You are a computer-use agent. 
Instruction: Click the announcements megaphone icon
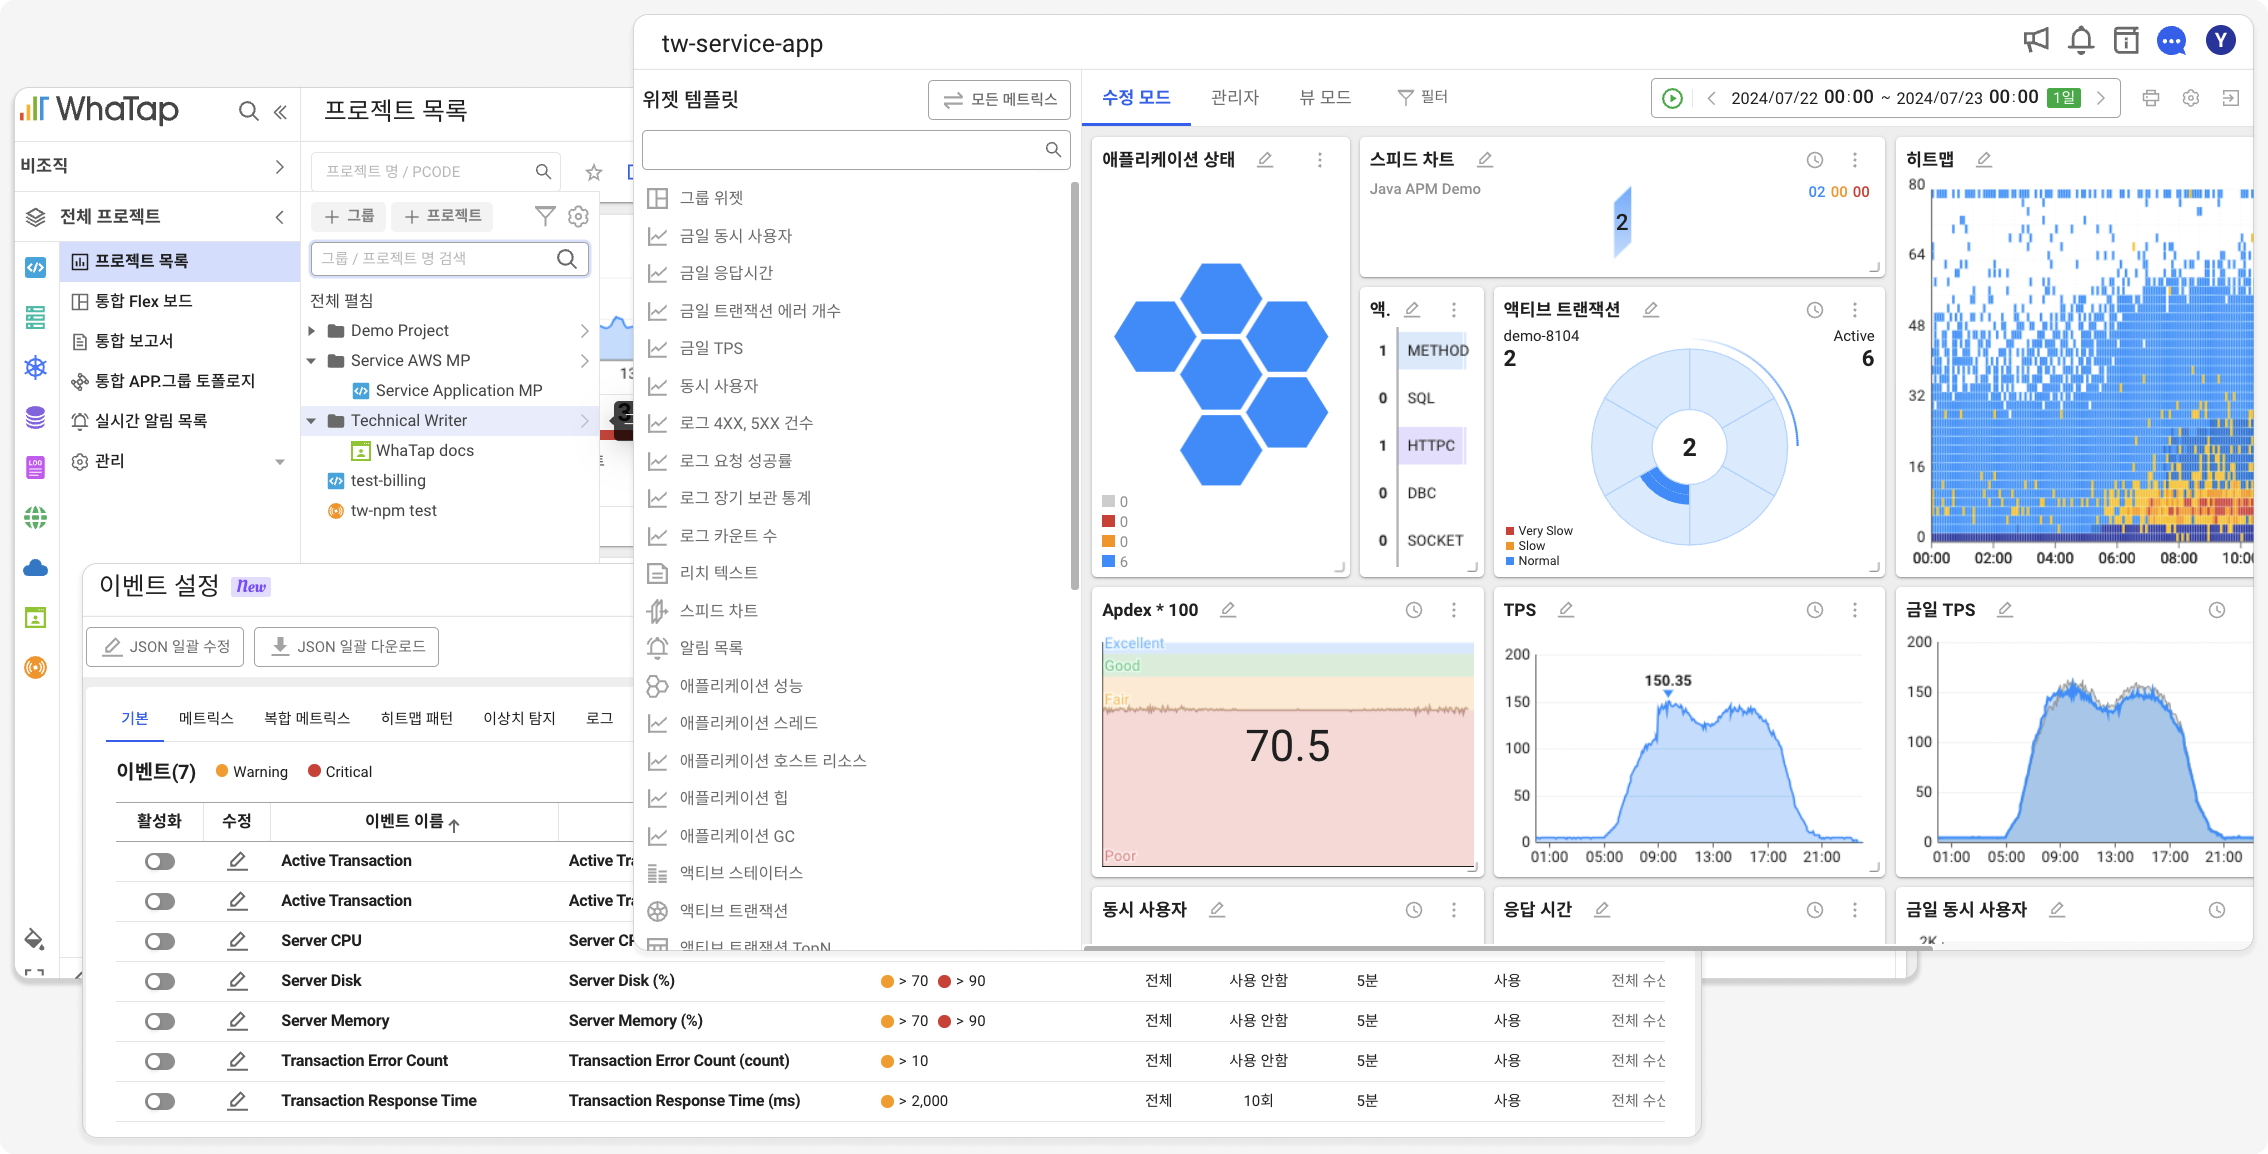click(2036, 40)
